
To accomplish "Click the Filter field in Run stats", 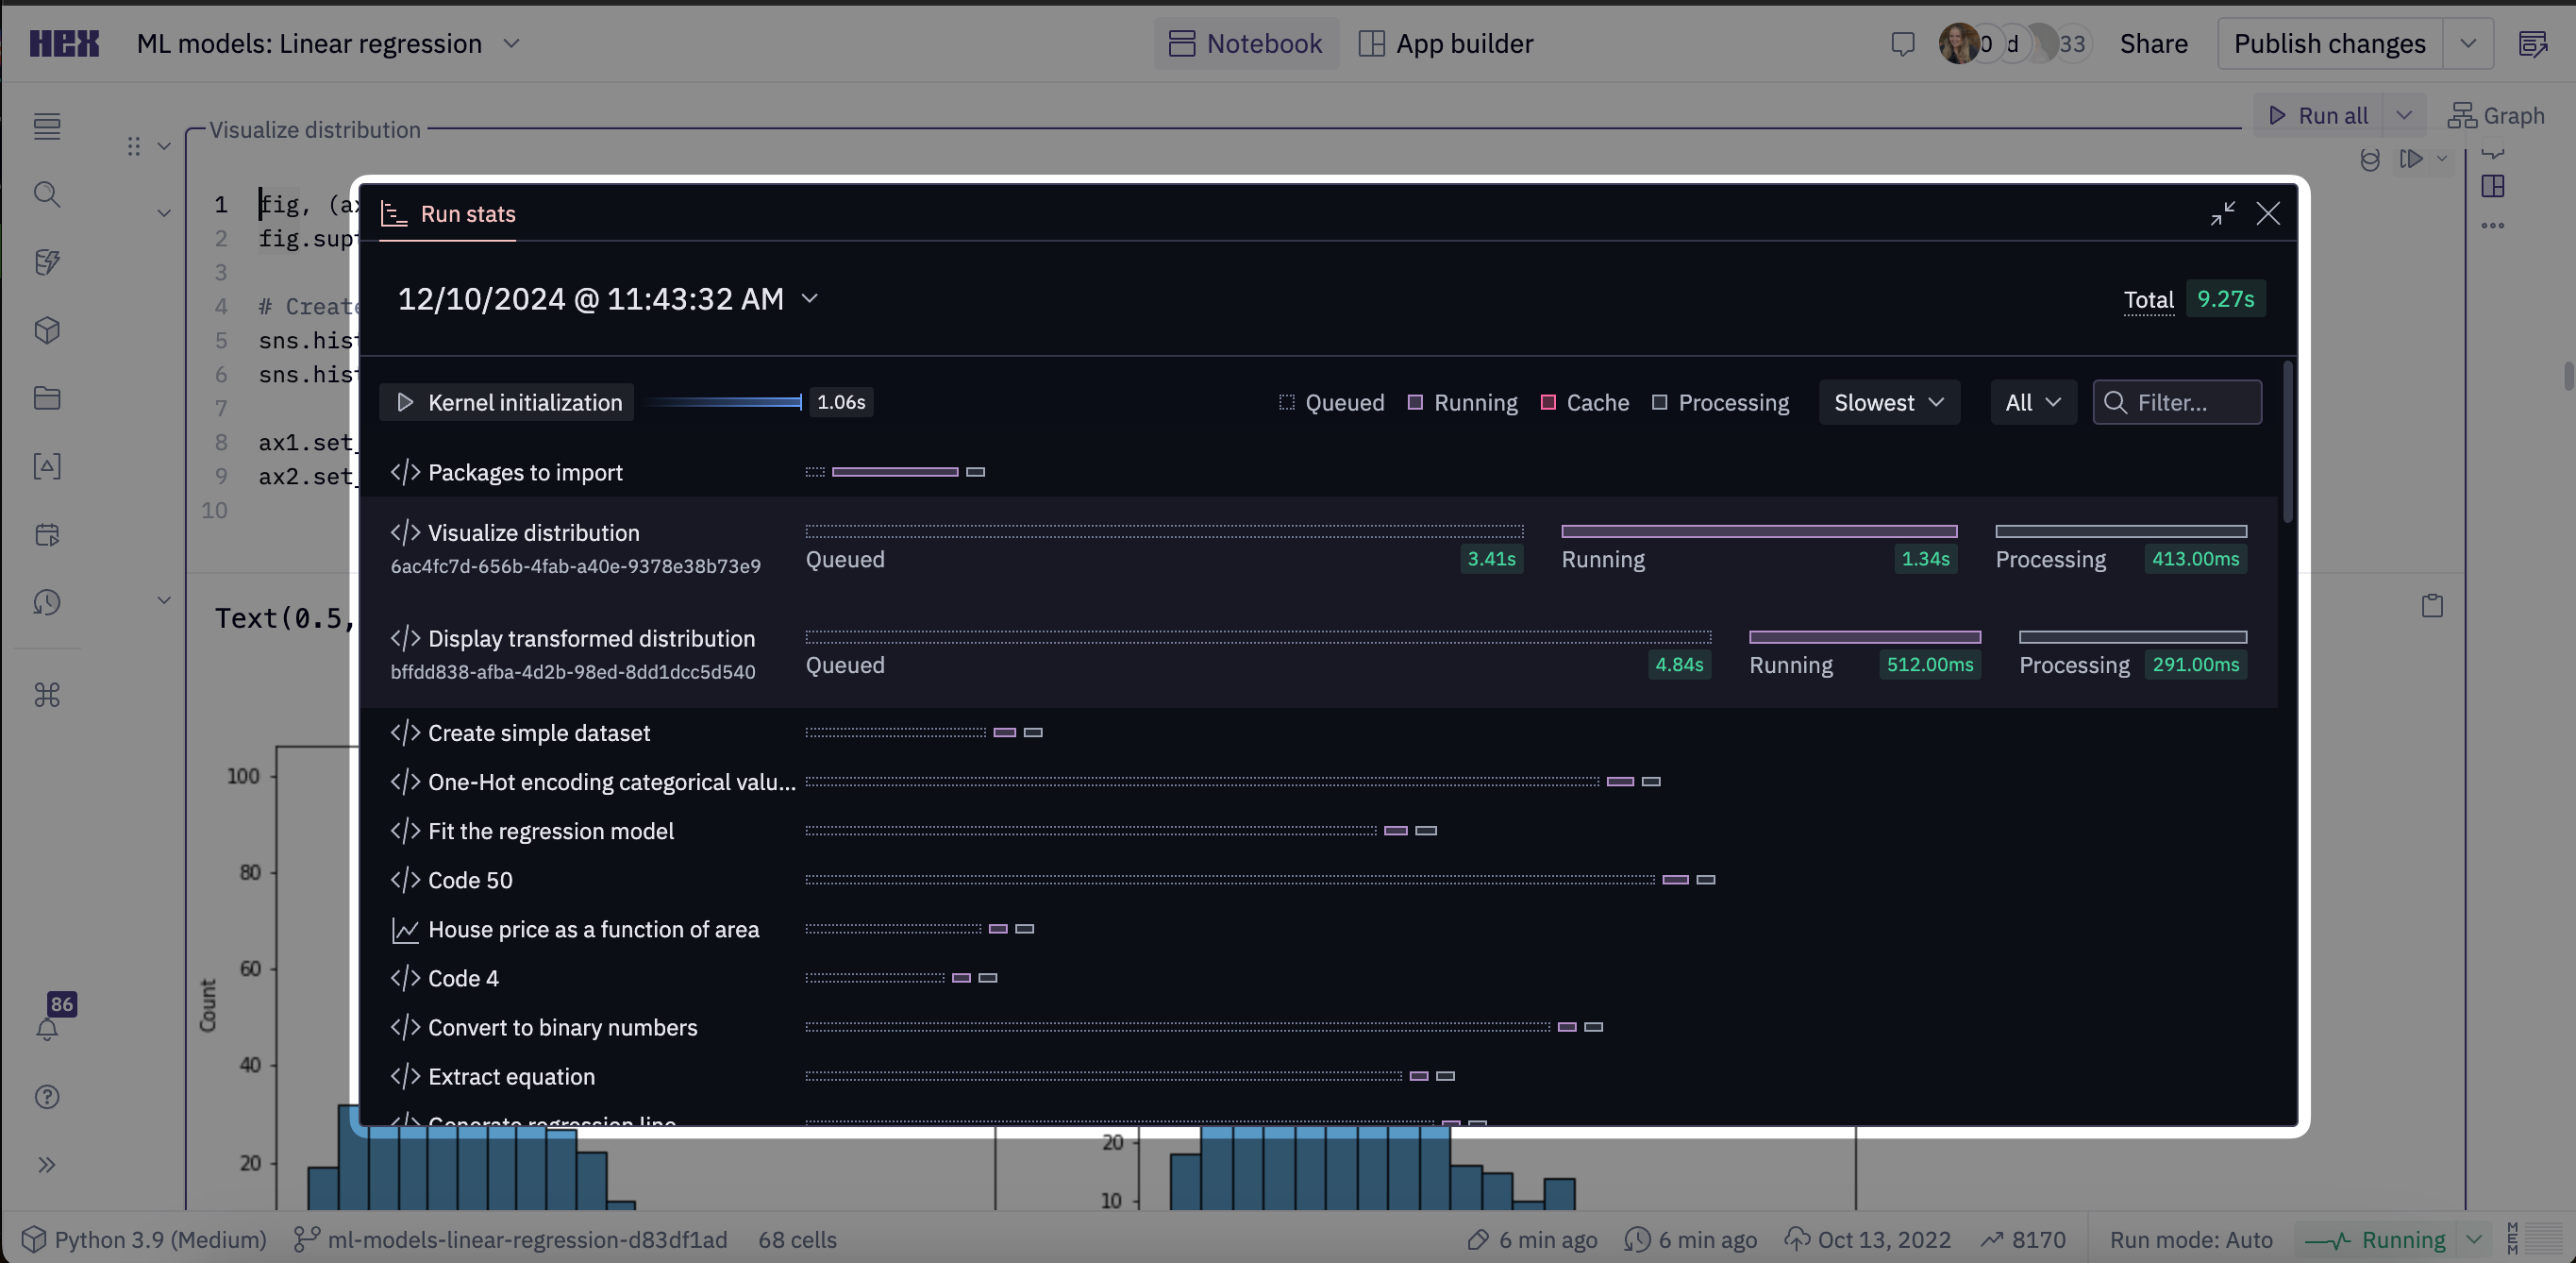I will 2177,402.
